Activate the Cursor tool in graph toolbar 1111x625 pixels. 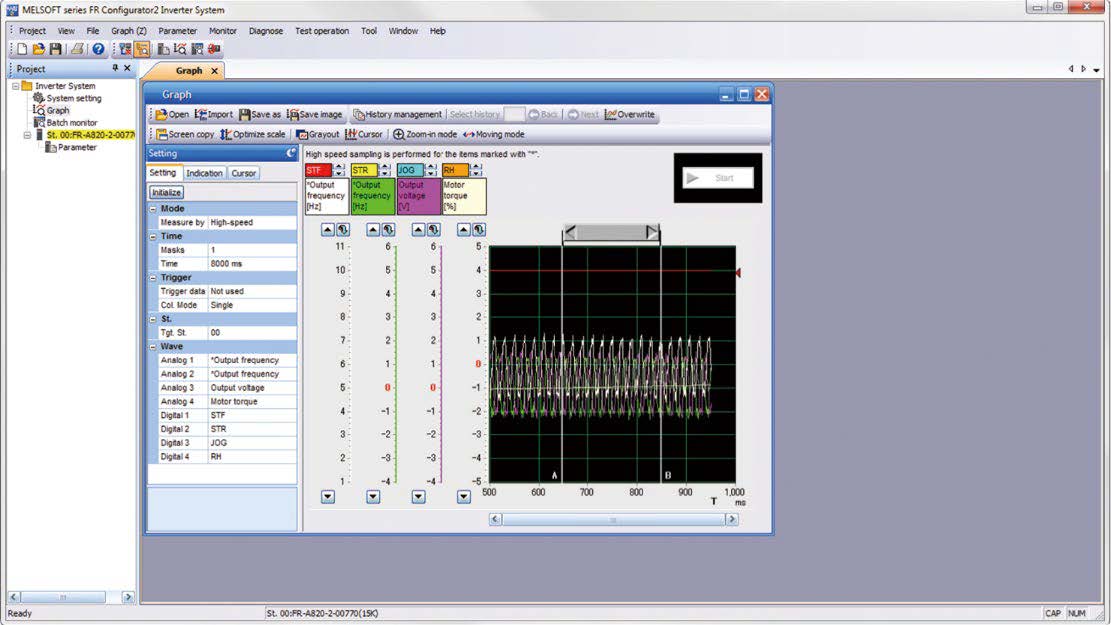tap(363, 134)
